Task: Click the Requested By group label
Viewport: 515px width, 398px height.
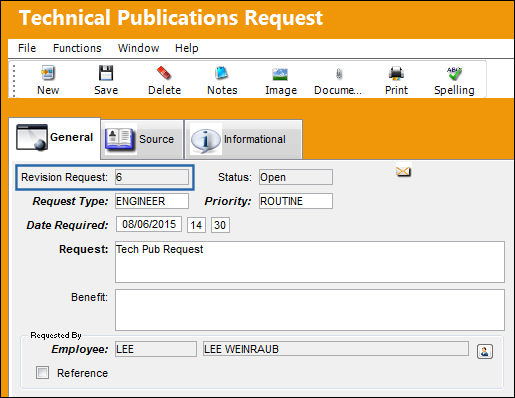Action: coord(56,335)
